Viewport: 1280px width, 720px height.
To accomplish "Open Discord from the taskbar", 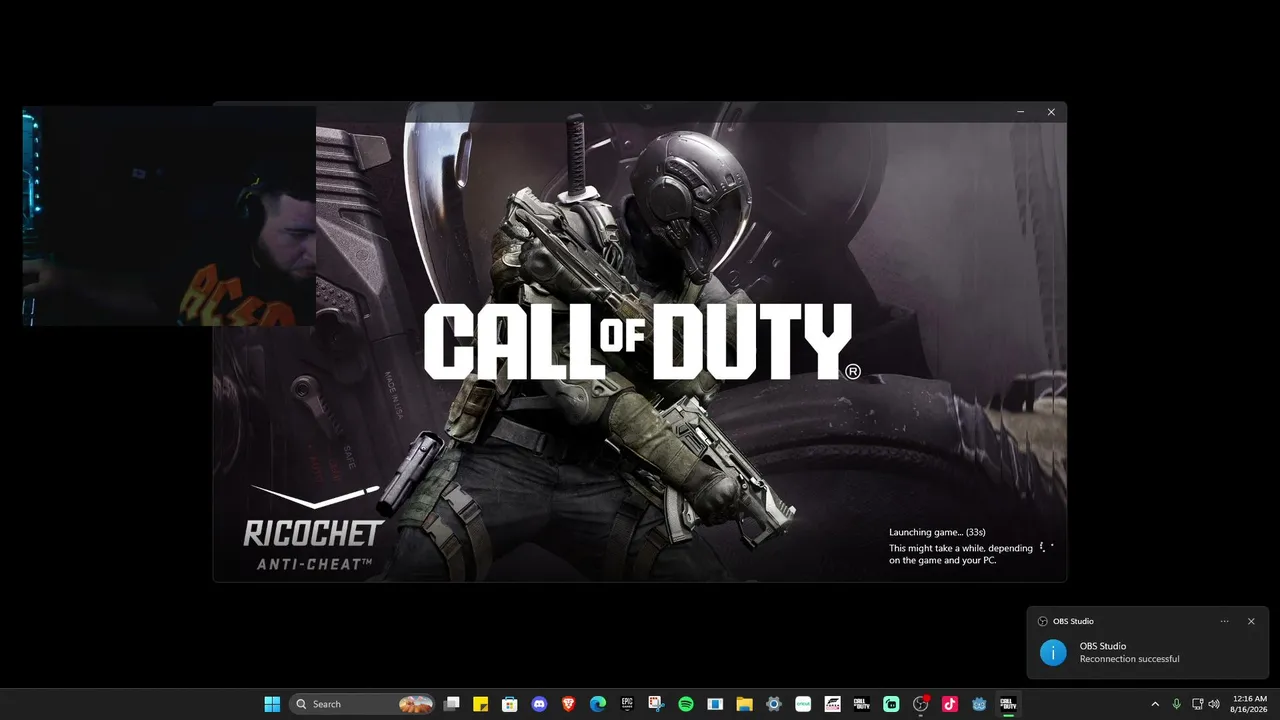I will pyautogui.click(x=540, y=704).
